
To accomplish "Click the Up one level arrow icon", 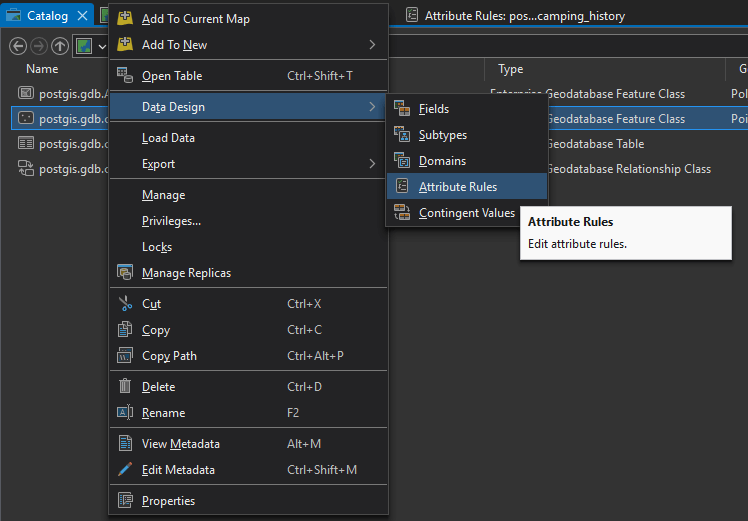I will coord(60,46).
